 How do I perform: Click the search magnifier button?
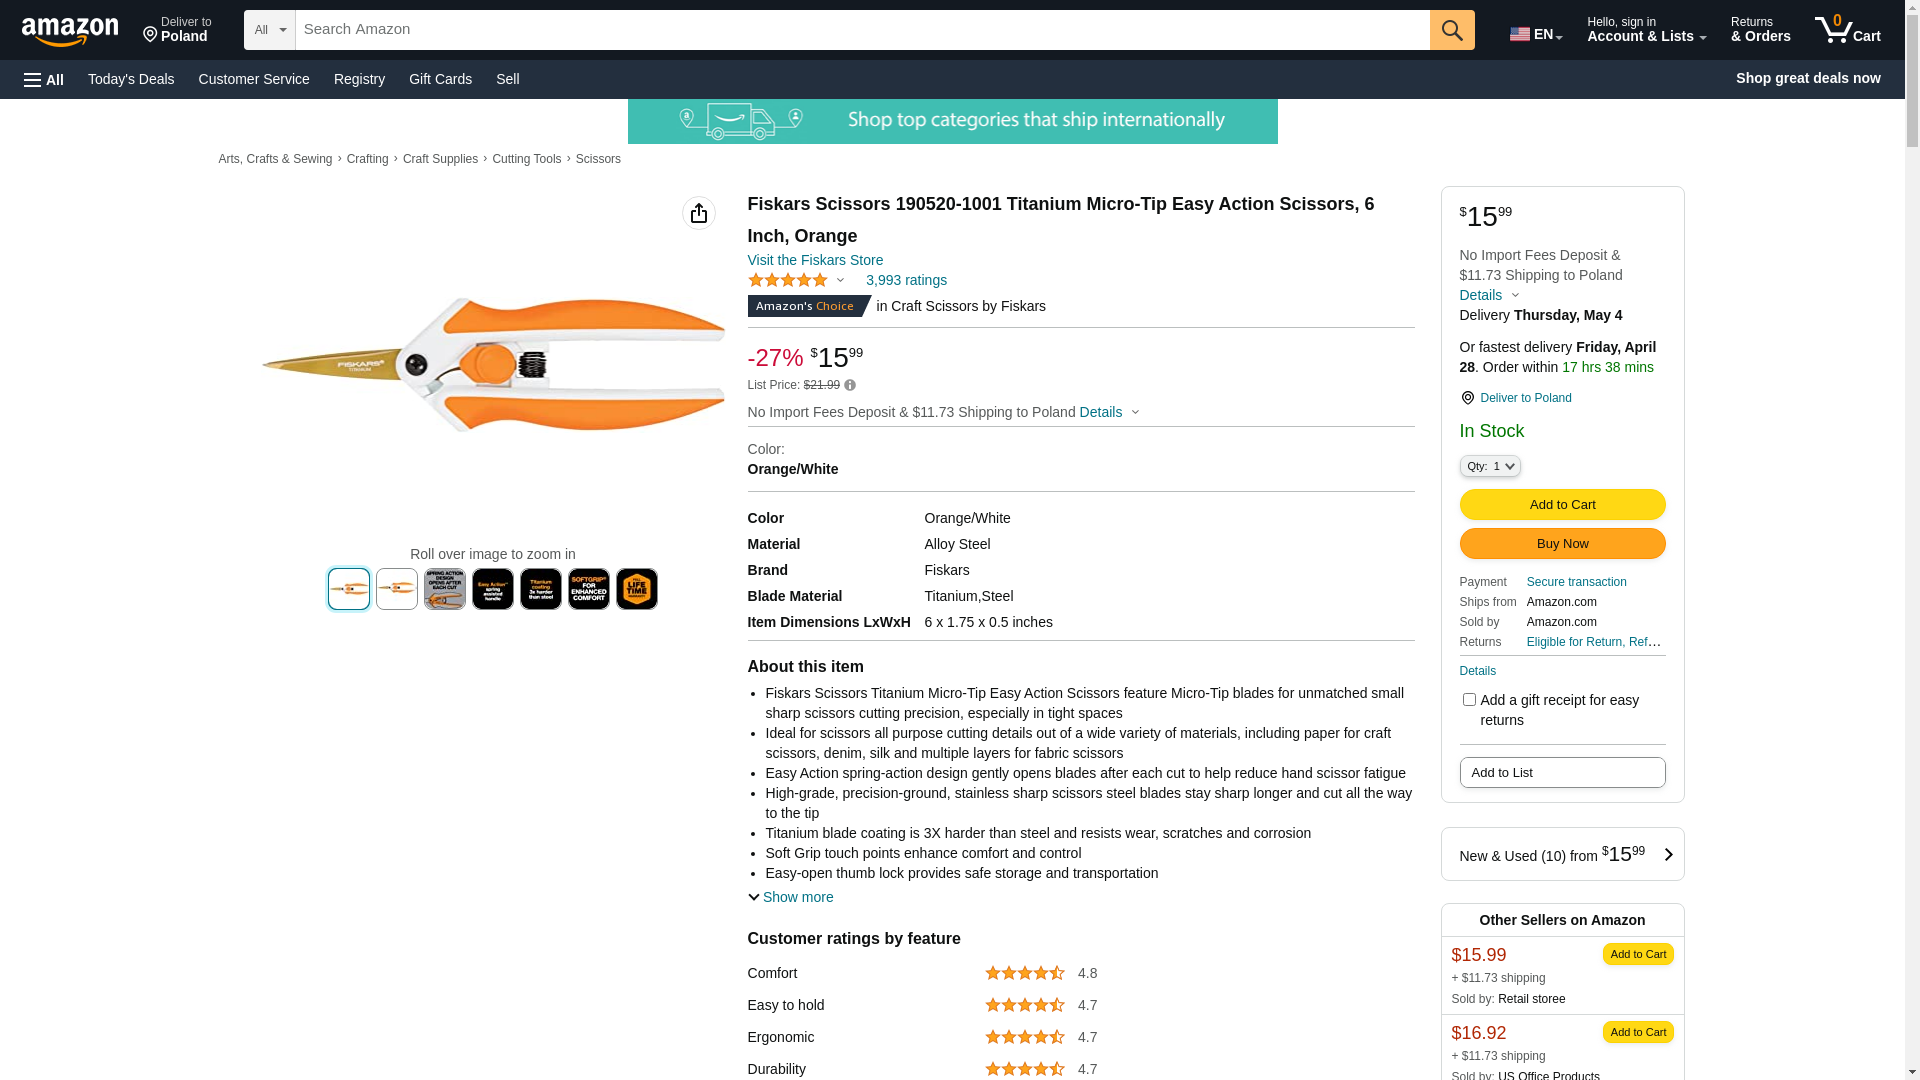pyautogui.click(x=1451, y=30)
